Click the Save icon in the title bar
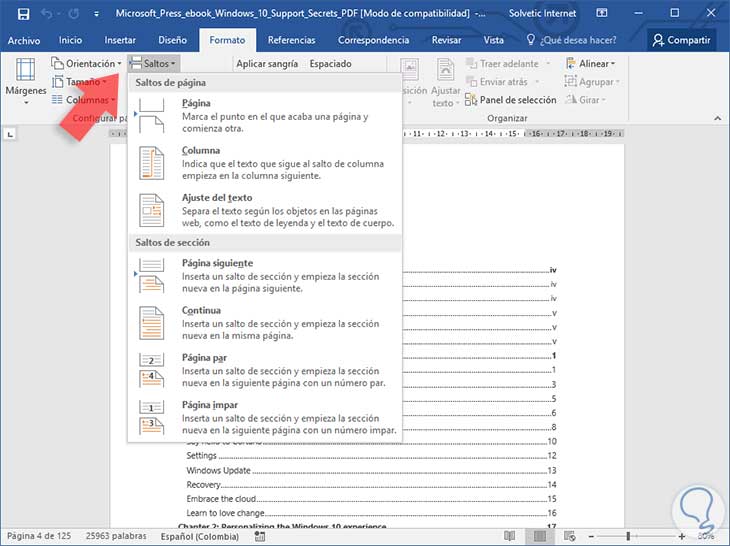This screenshot has height=546, width=730. [23, 14]
